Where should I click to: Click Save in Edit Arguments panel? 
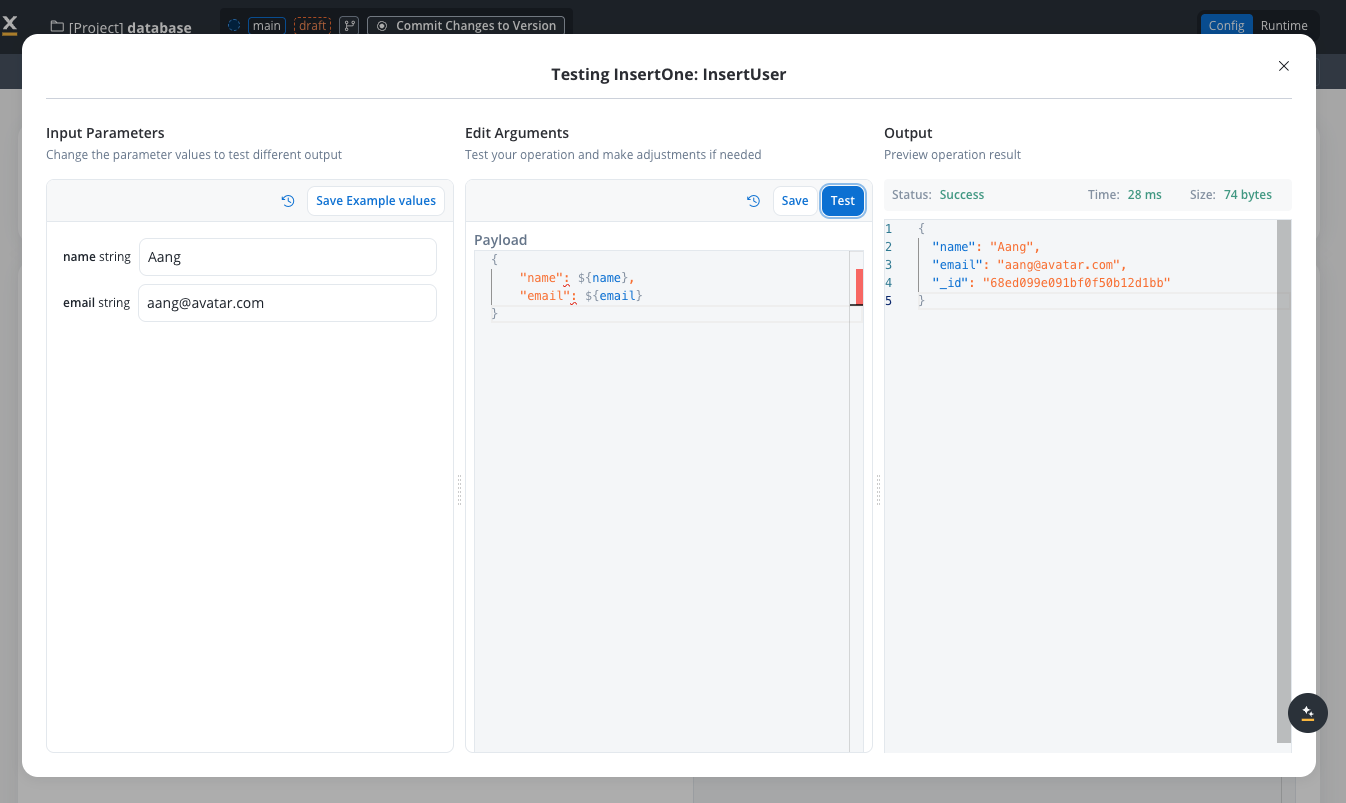click(795, 201)
